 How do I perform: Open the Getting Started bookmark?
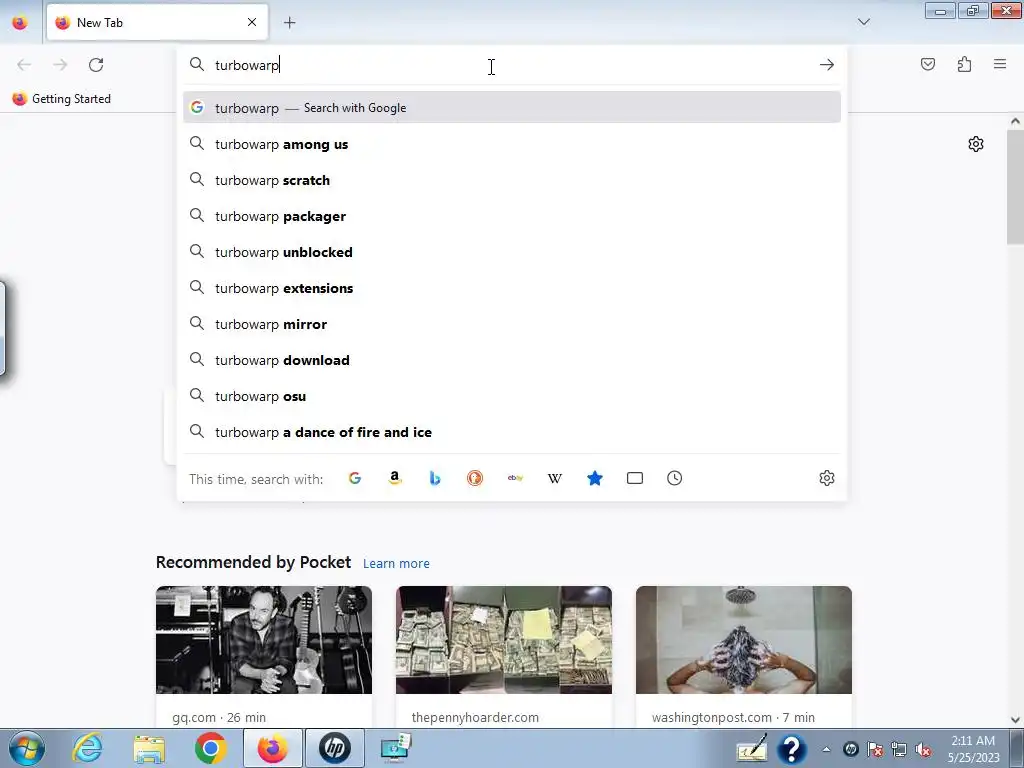pos(62,99)
